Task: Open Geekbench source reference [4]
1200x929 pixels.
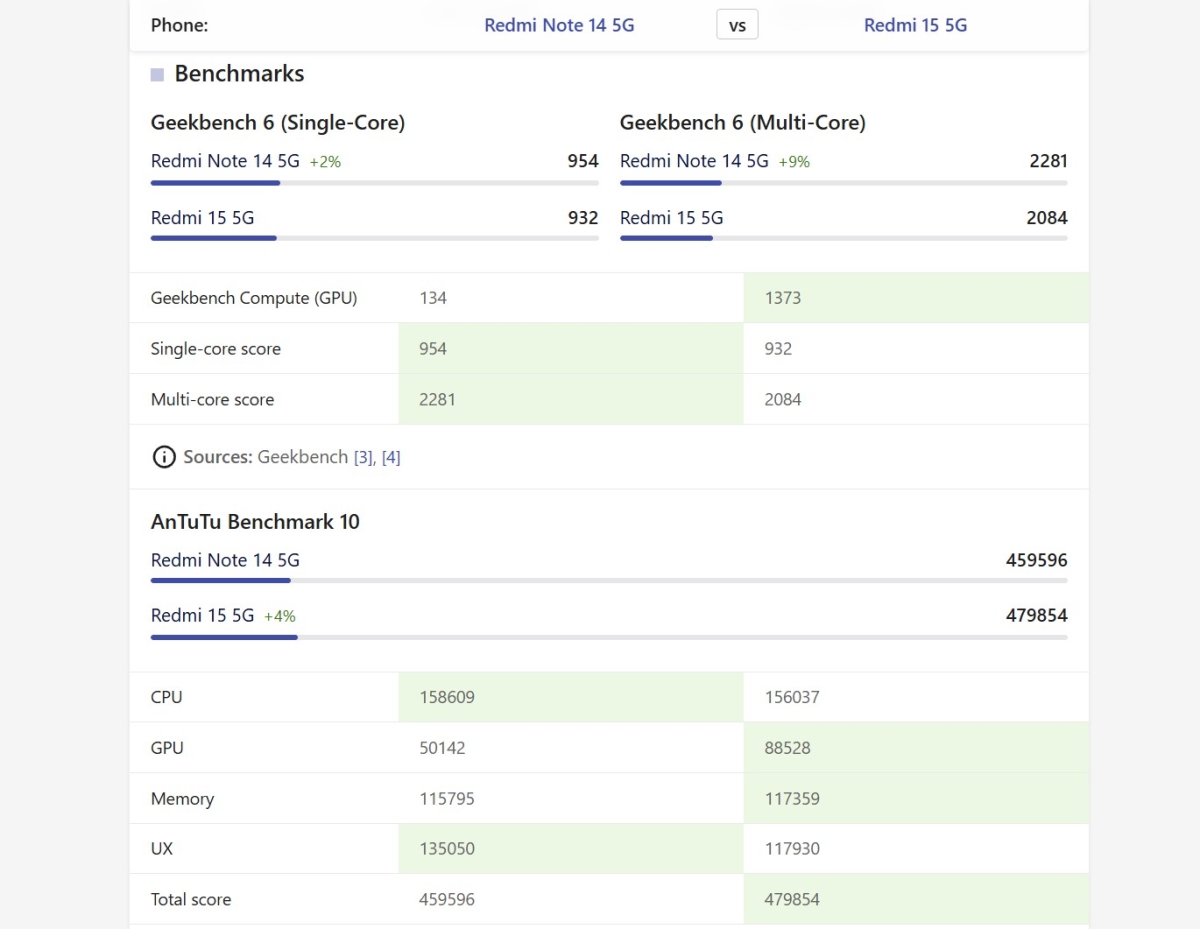Action: click(391, 457)
